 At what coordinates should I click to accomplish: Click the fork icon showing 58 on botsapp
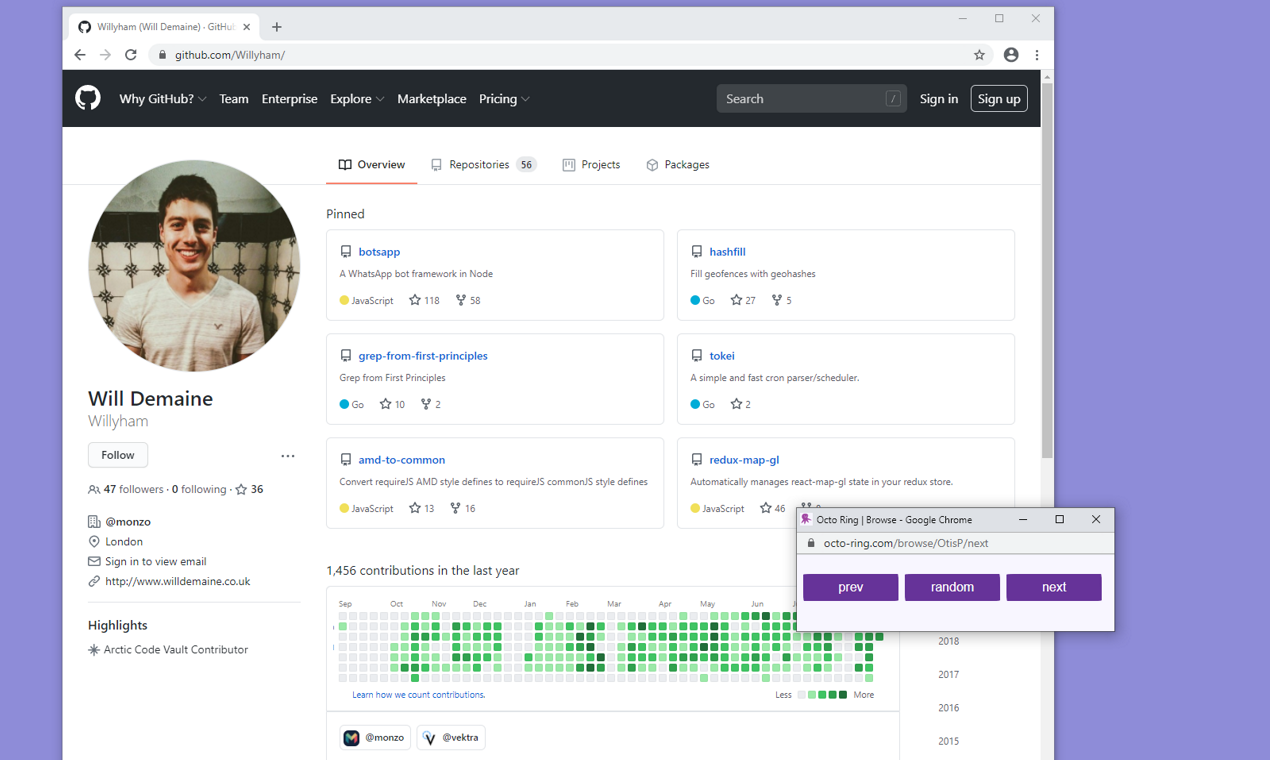click(461, 300)
